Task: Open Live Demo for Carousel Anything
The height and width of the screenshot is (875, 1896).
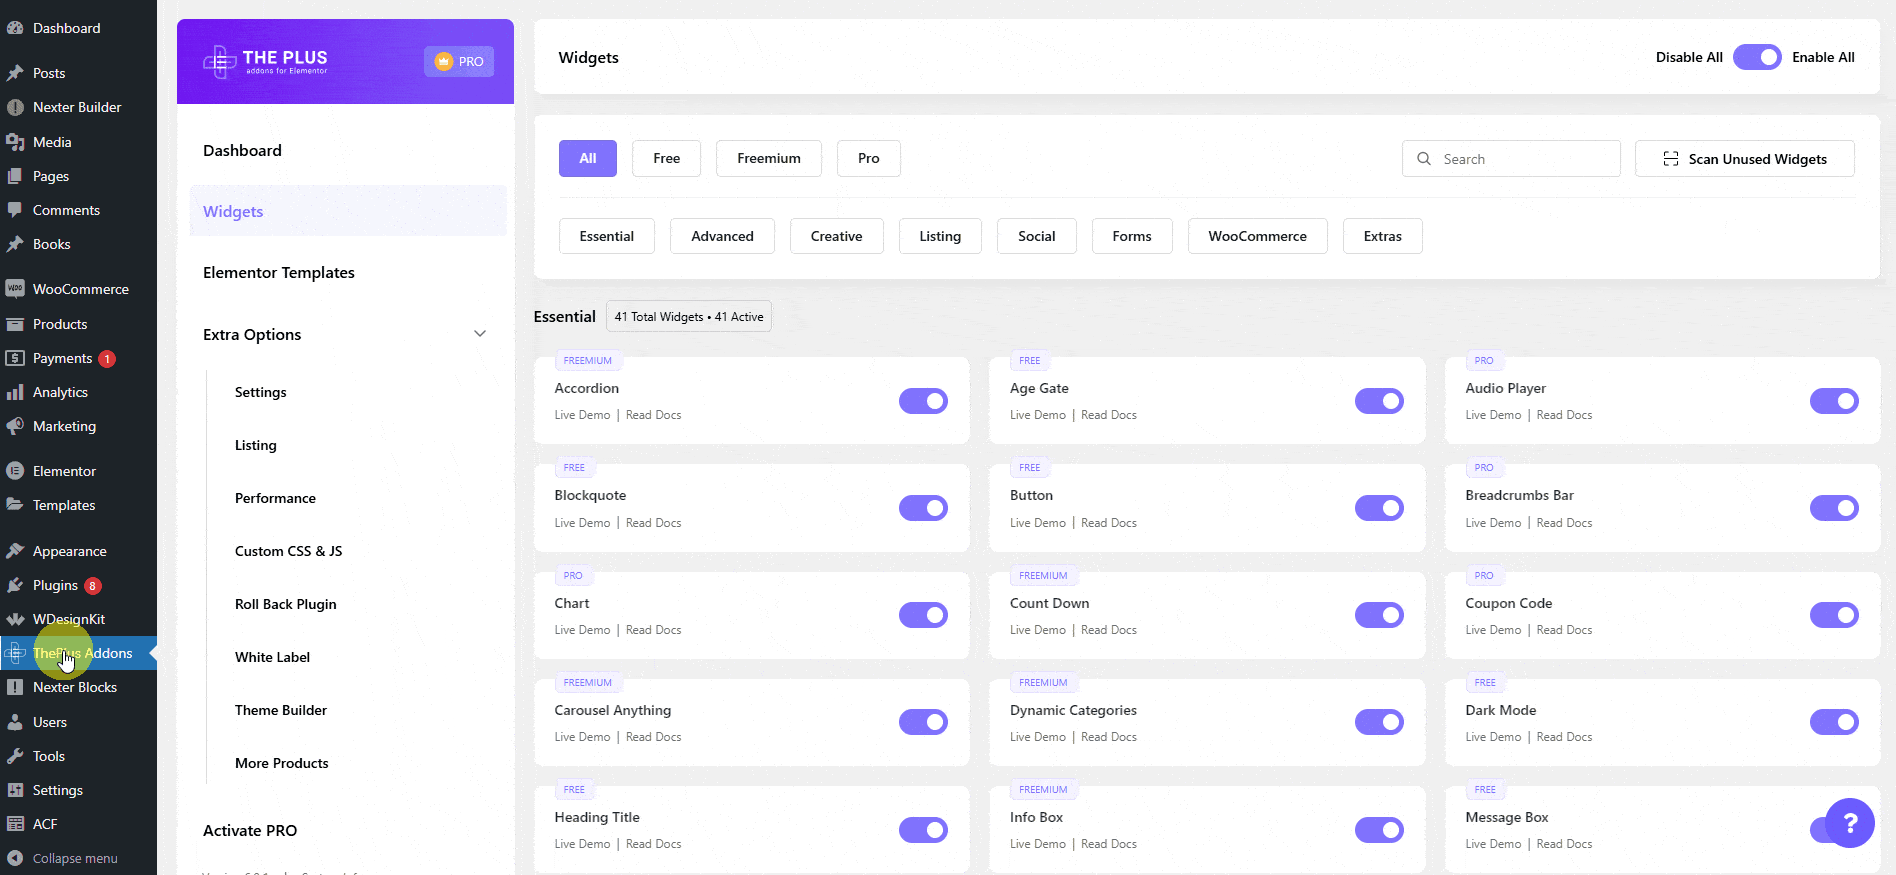Action: pyautogui.click(x=582, y=737)
